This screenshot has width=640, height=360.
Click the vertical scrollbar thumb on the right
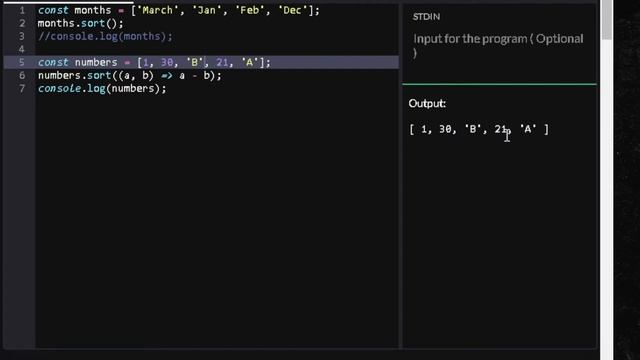(x=607, y=19)
